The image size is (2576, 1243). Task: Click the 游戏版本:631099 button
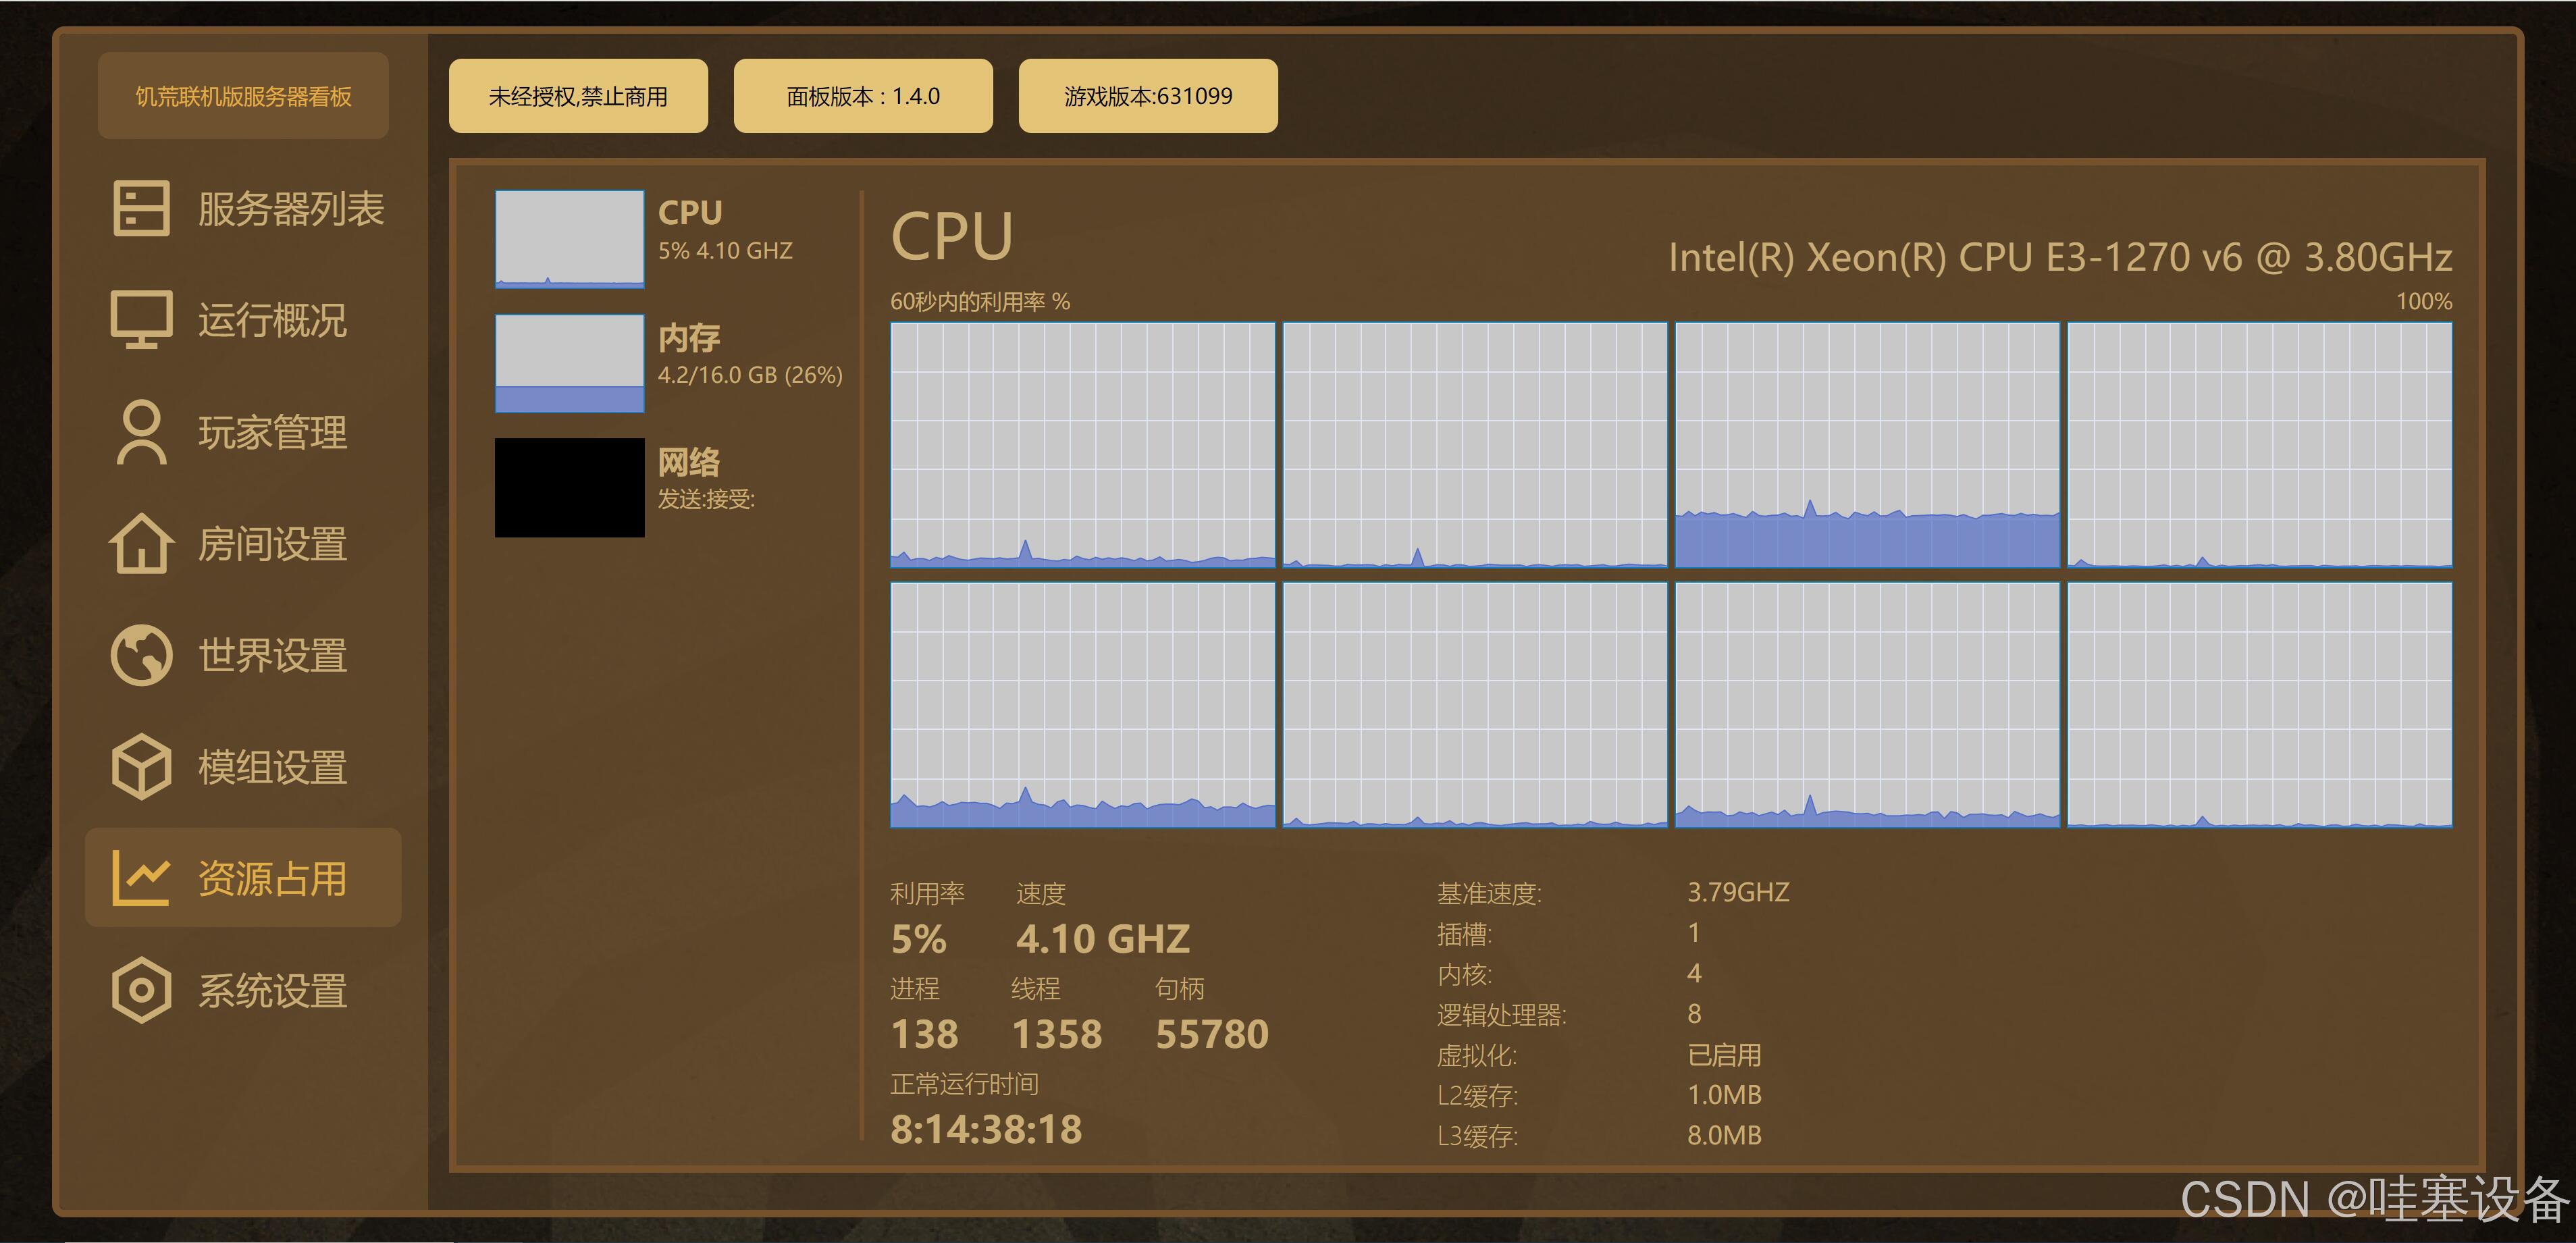tap(1148, 96)
